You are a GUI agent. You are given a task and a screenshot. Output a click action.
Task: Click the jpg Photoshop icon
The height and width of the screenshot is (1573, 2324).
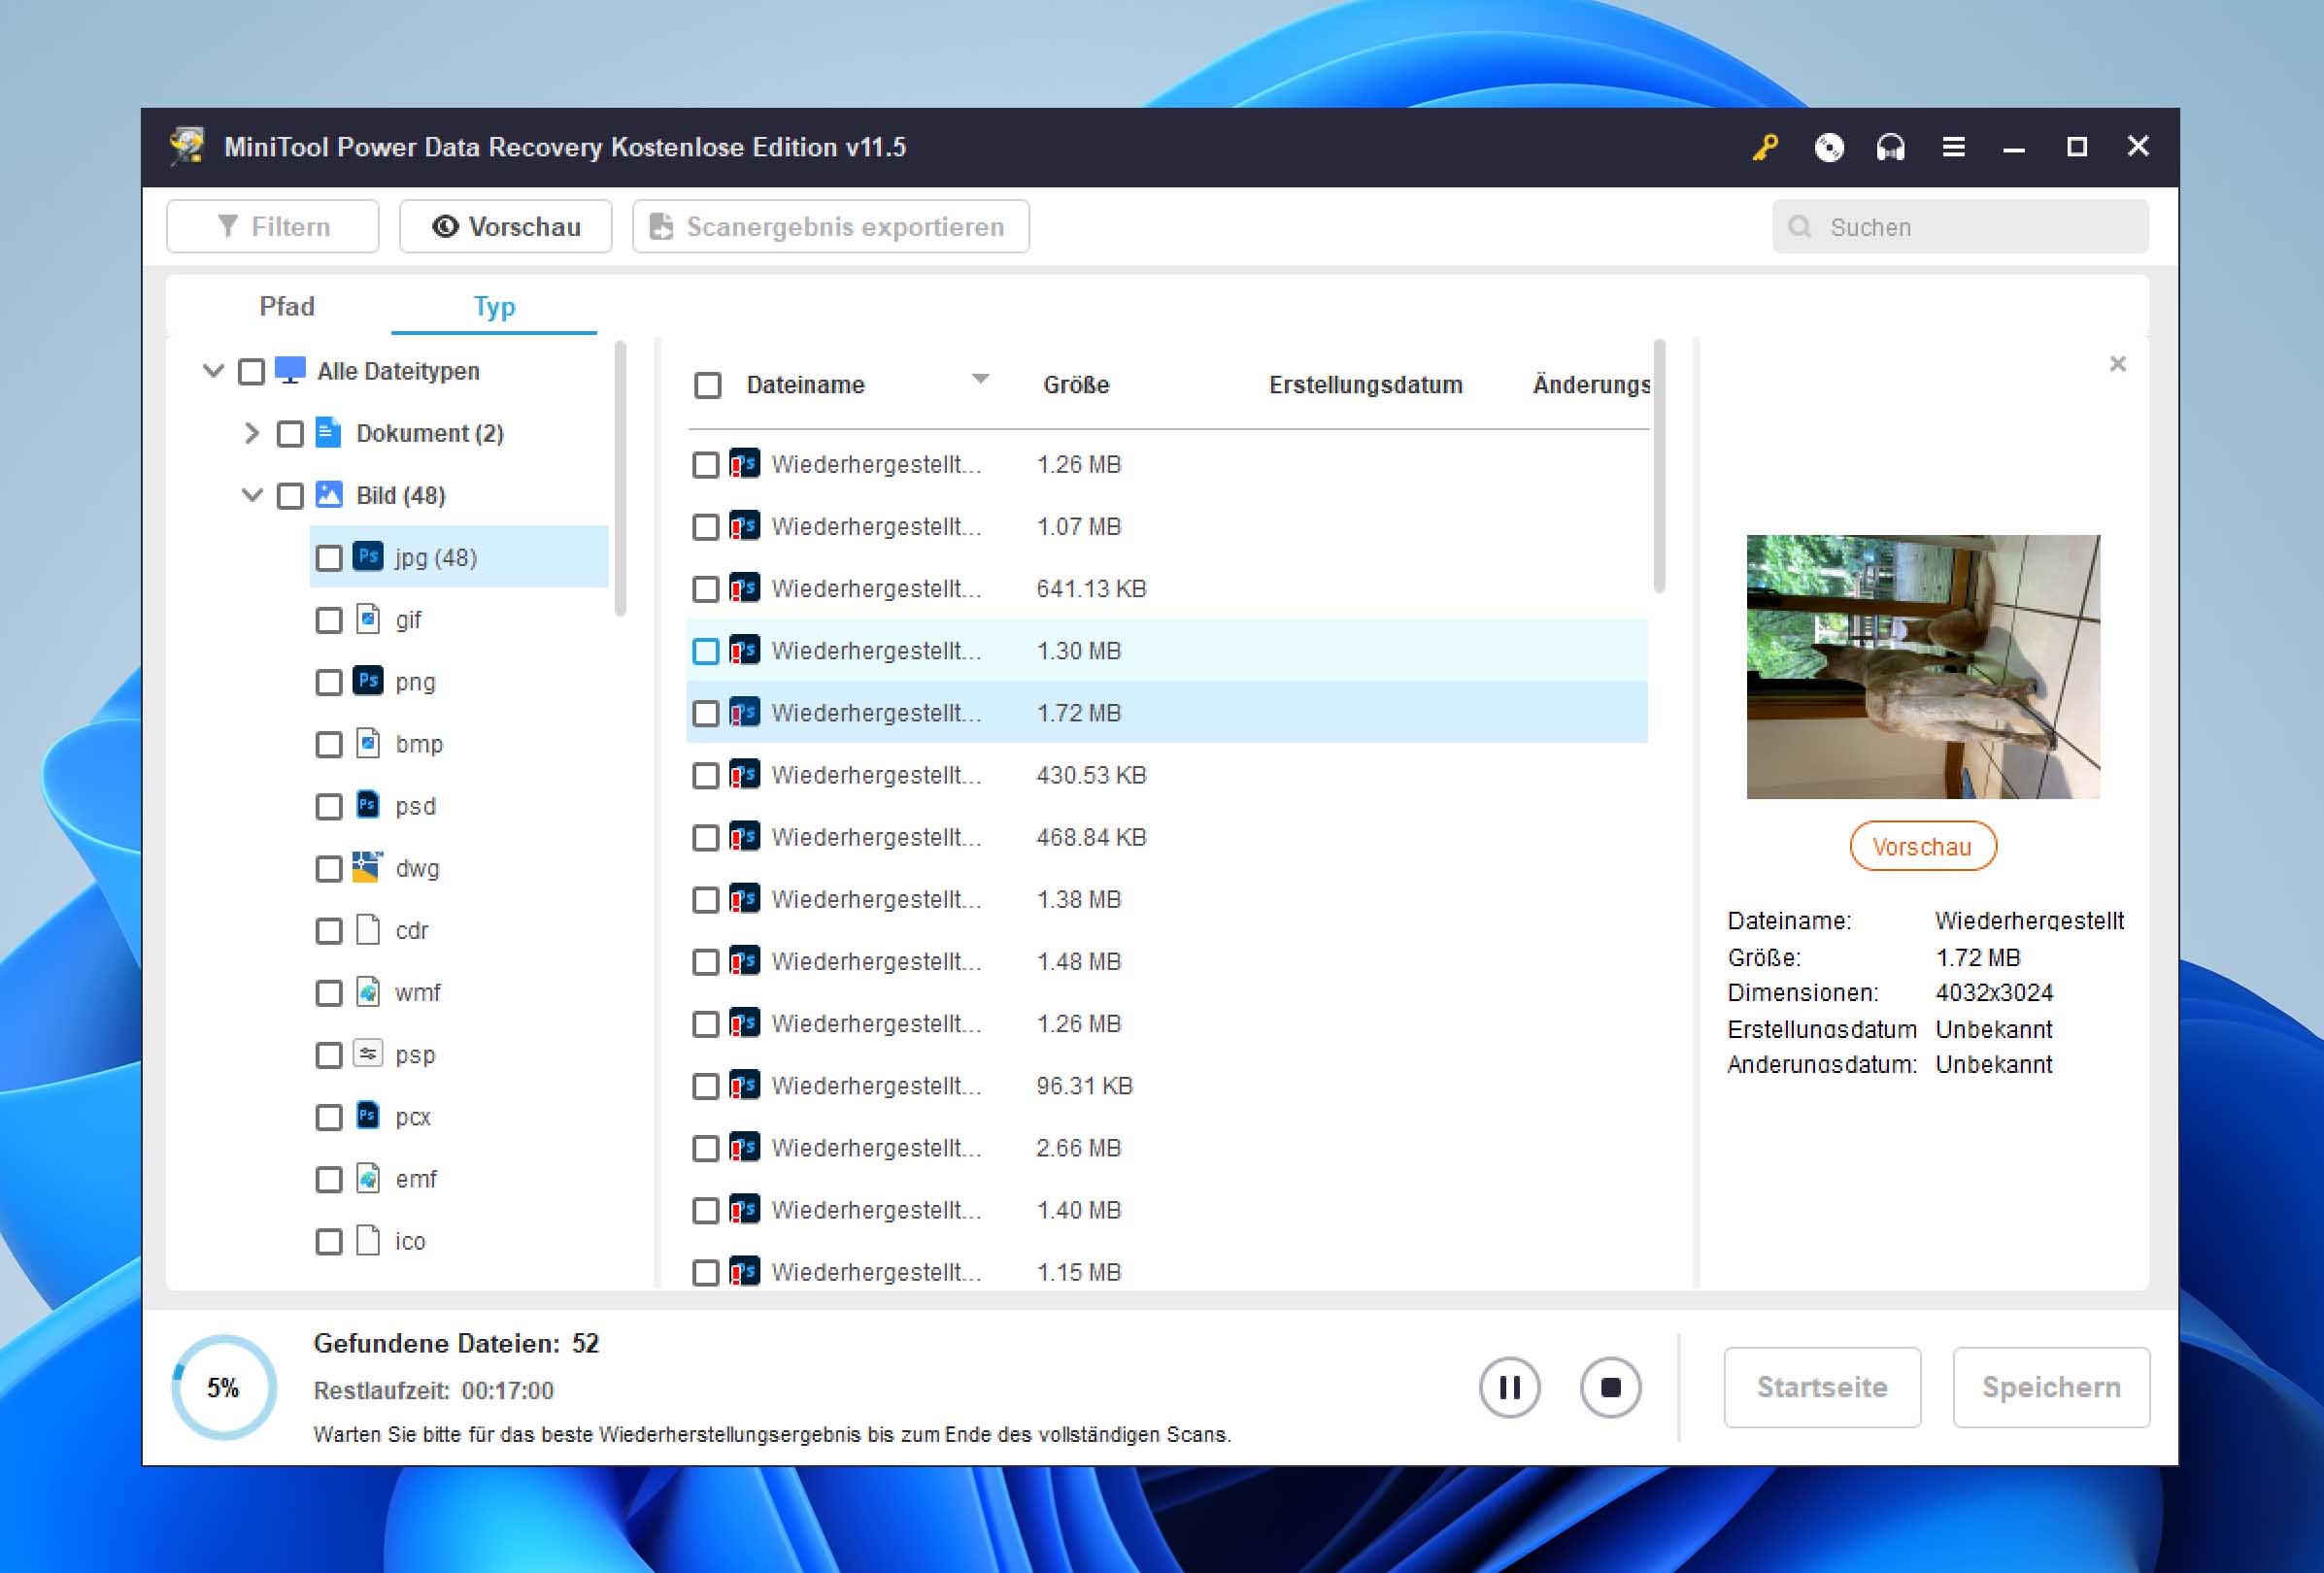(367, 556)
